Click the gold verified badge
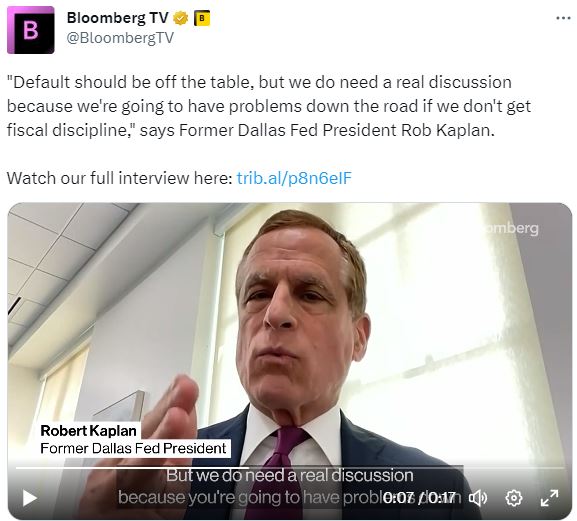577x521 pixels. point(181,18)
